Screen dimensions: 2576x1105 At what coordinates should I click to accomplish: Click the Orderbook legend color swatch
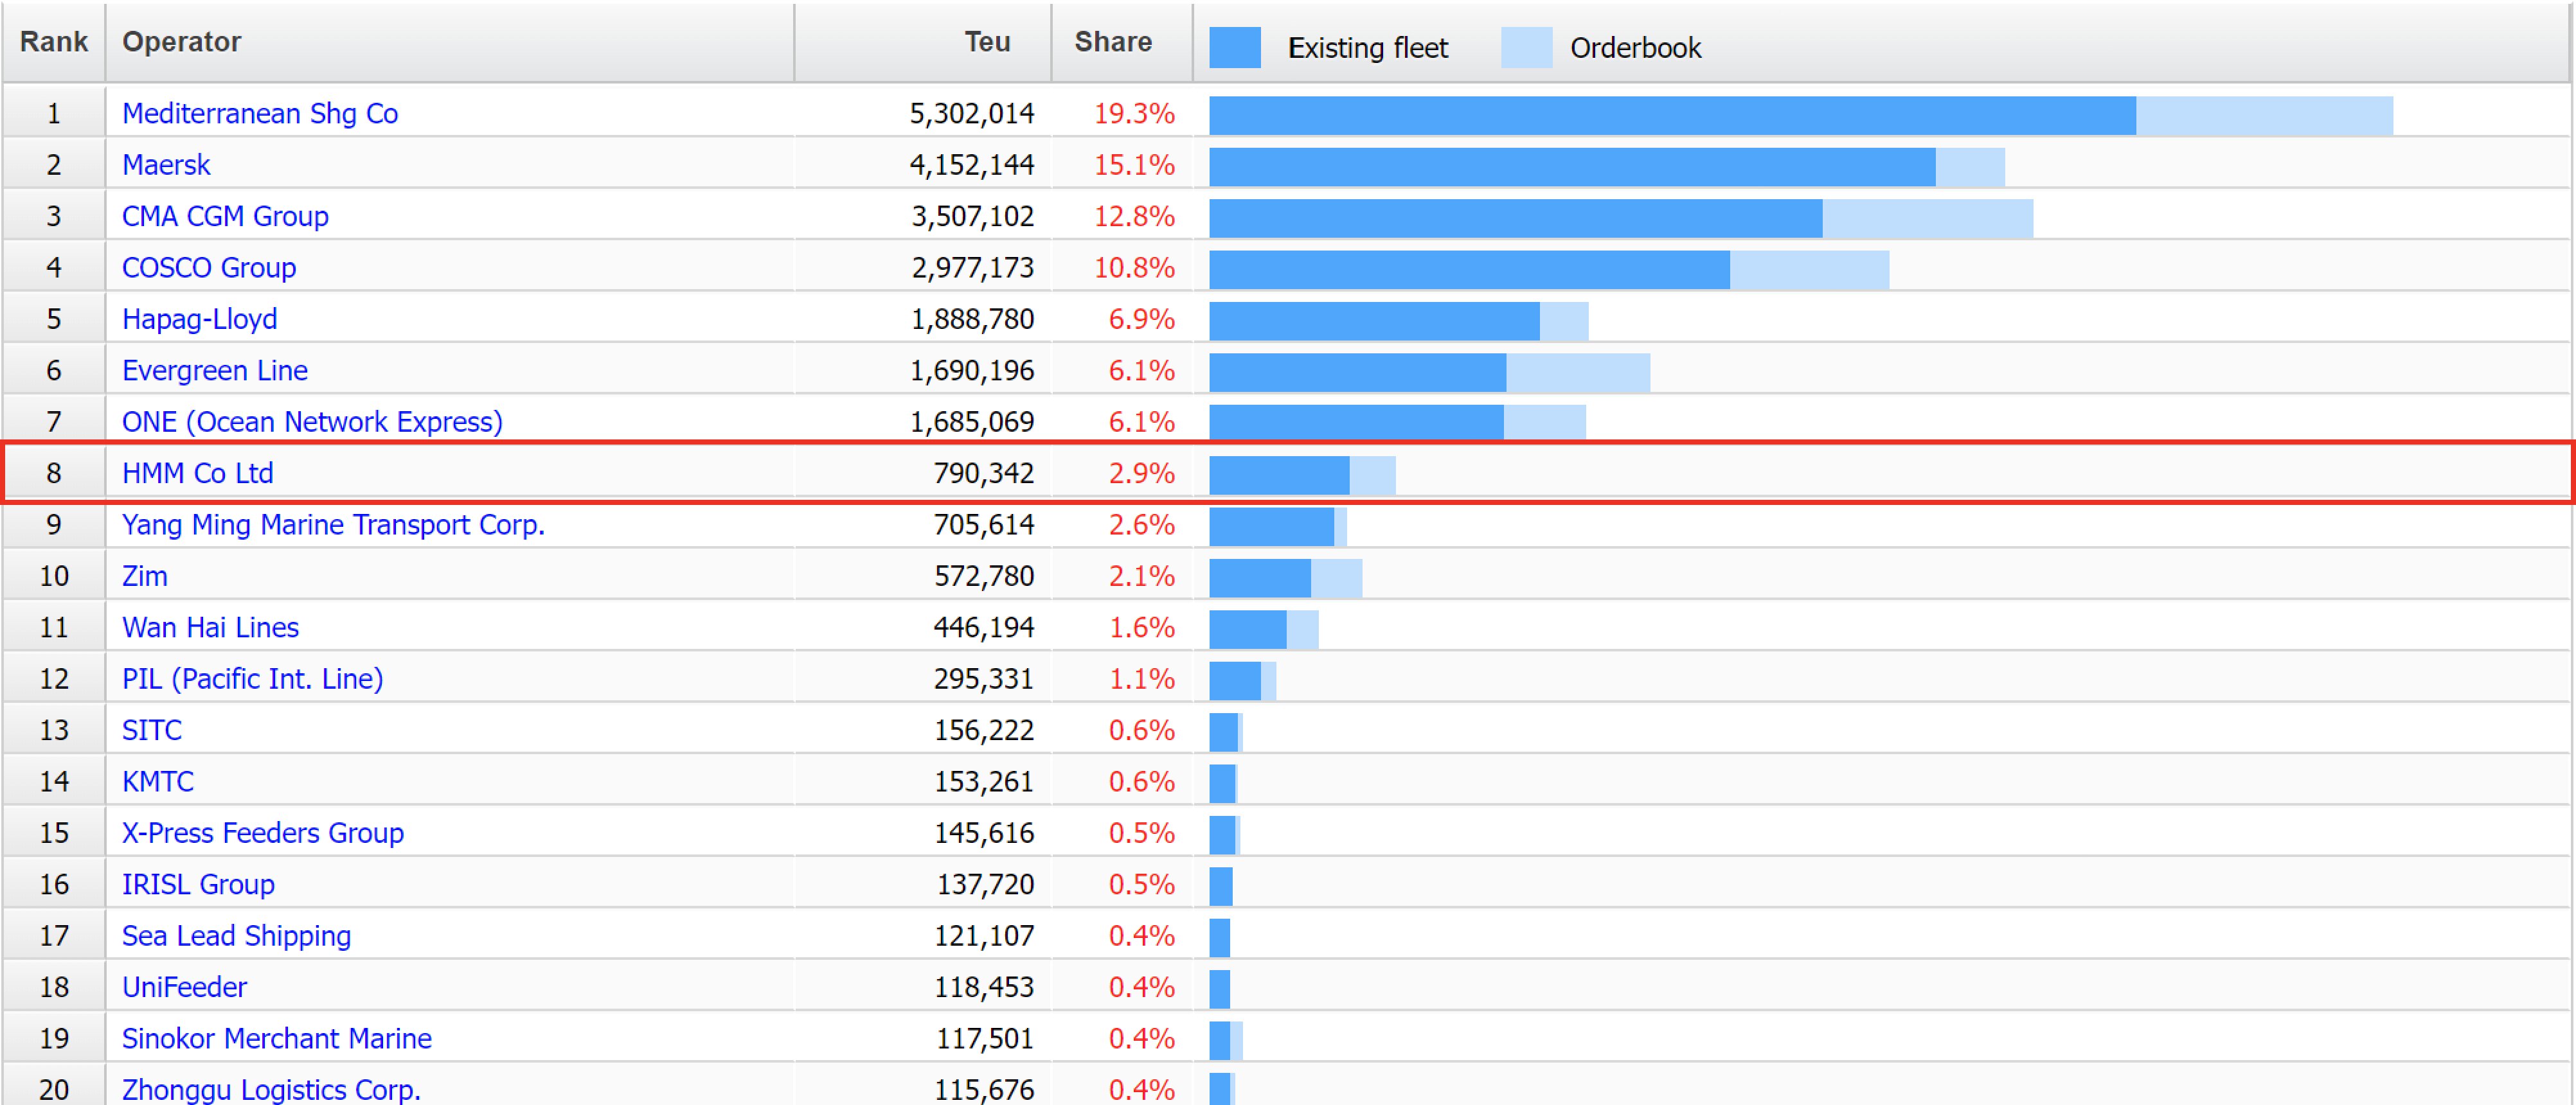coord(1527,48)
